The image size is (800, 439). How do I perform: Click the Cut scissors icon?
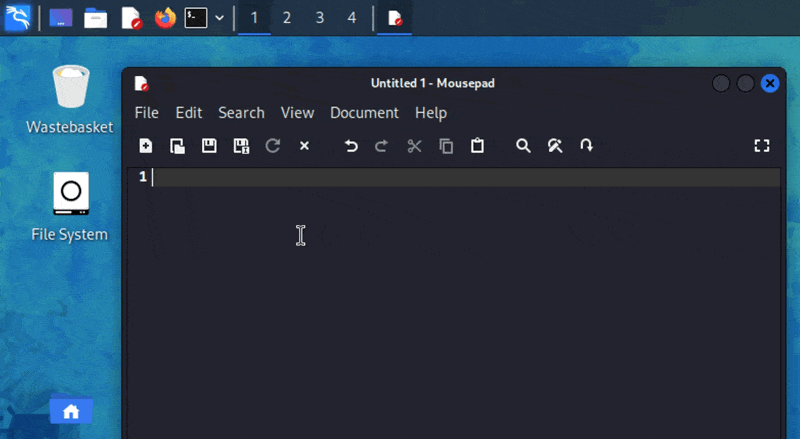coord(414,146)
